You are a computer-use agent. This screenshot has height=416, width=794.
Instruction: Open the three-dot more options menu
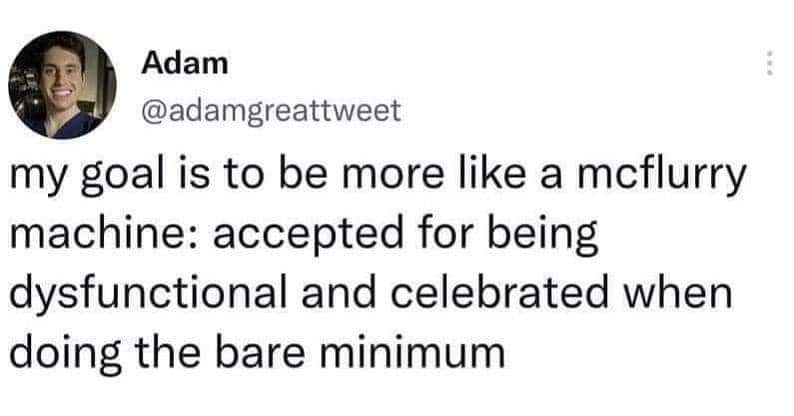point(769,65)
